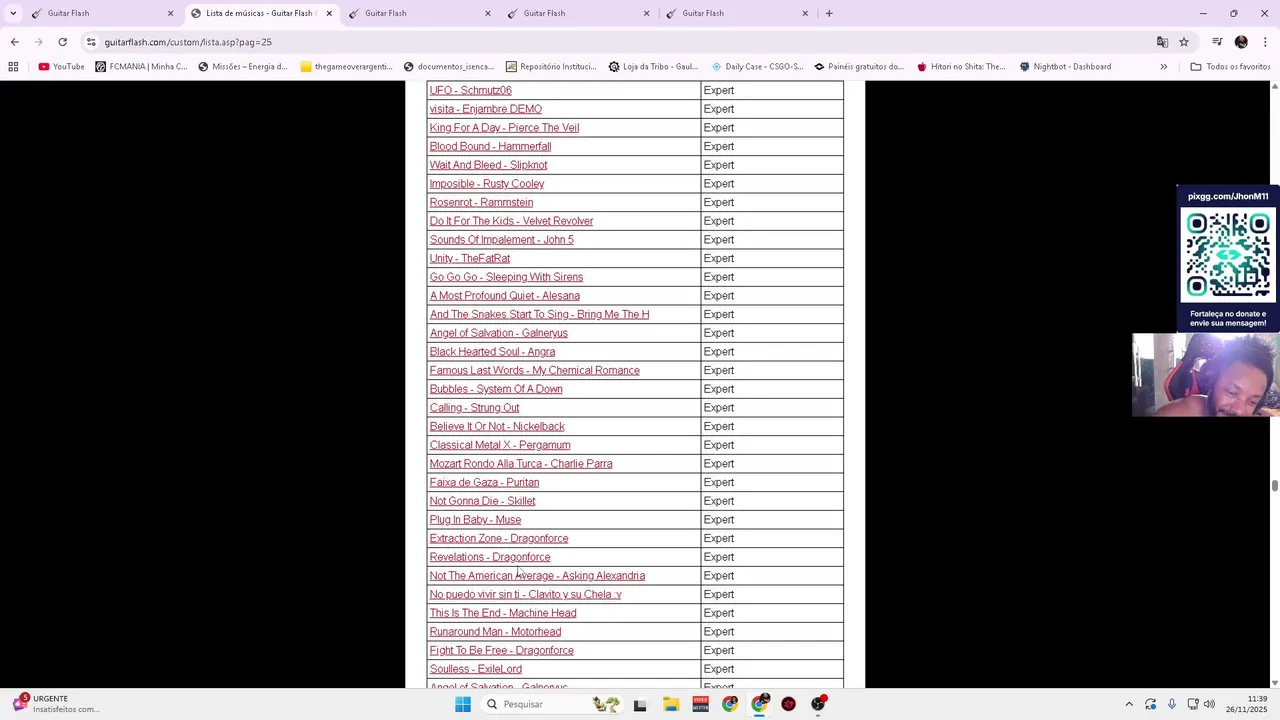Close the Lista de músicas tab
This screenshot has width=1280, height=720.
click(x=329, y=13)
